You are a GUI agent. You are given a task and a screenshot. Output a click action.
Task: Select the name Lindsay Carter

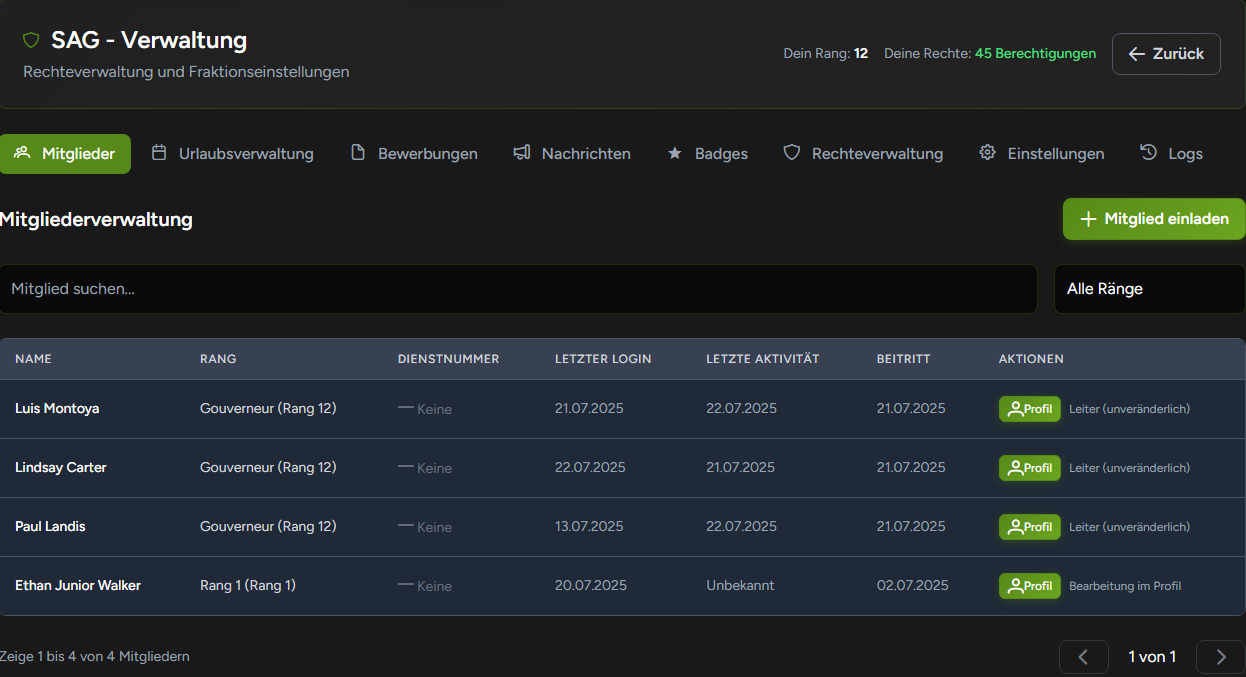61,468
